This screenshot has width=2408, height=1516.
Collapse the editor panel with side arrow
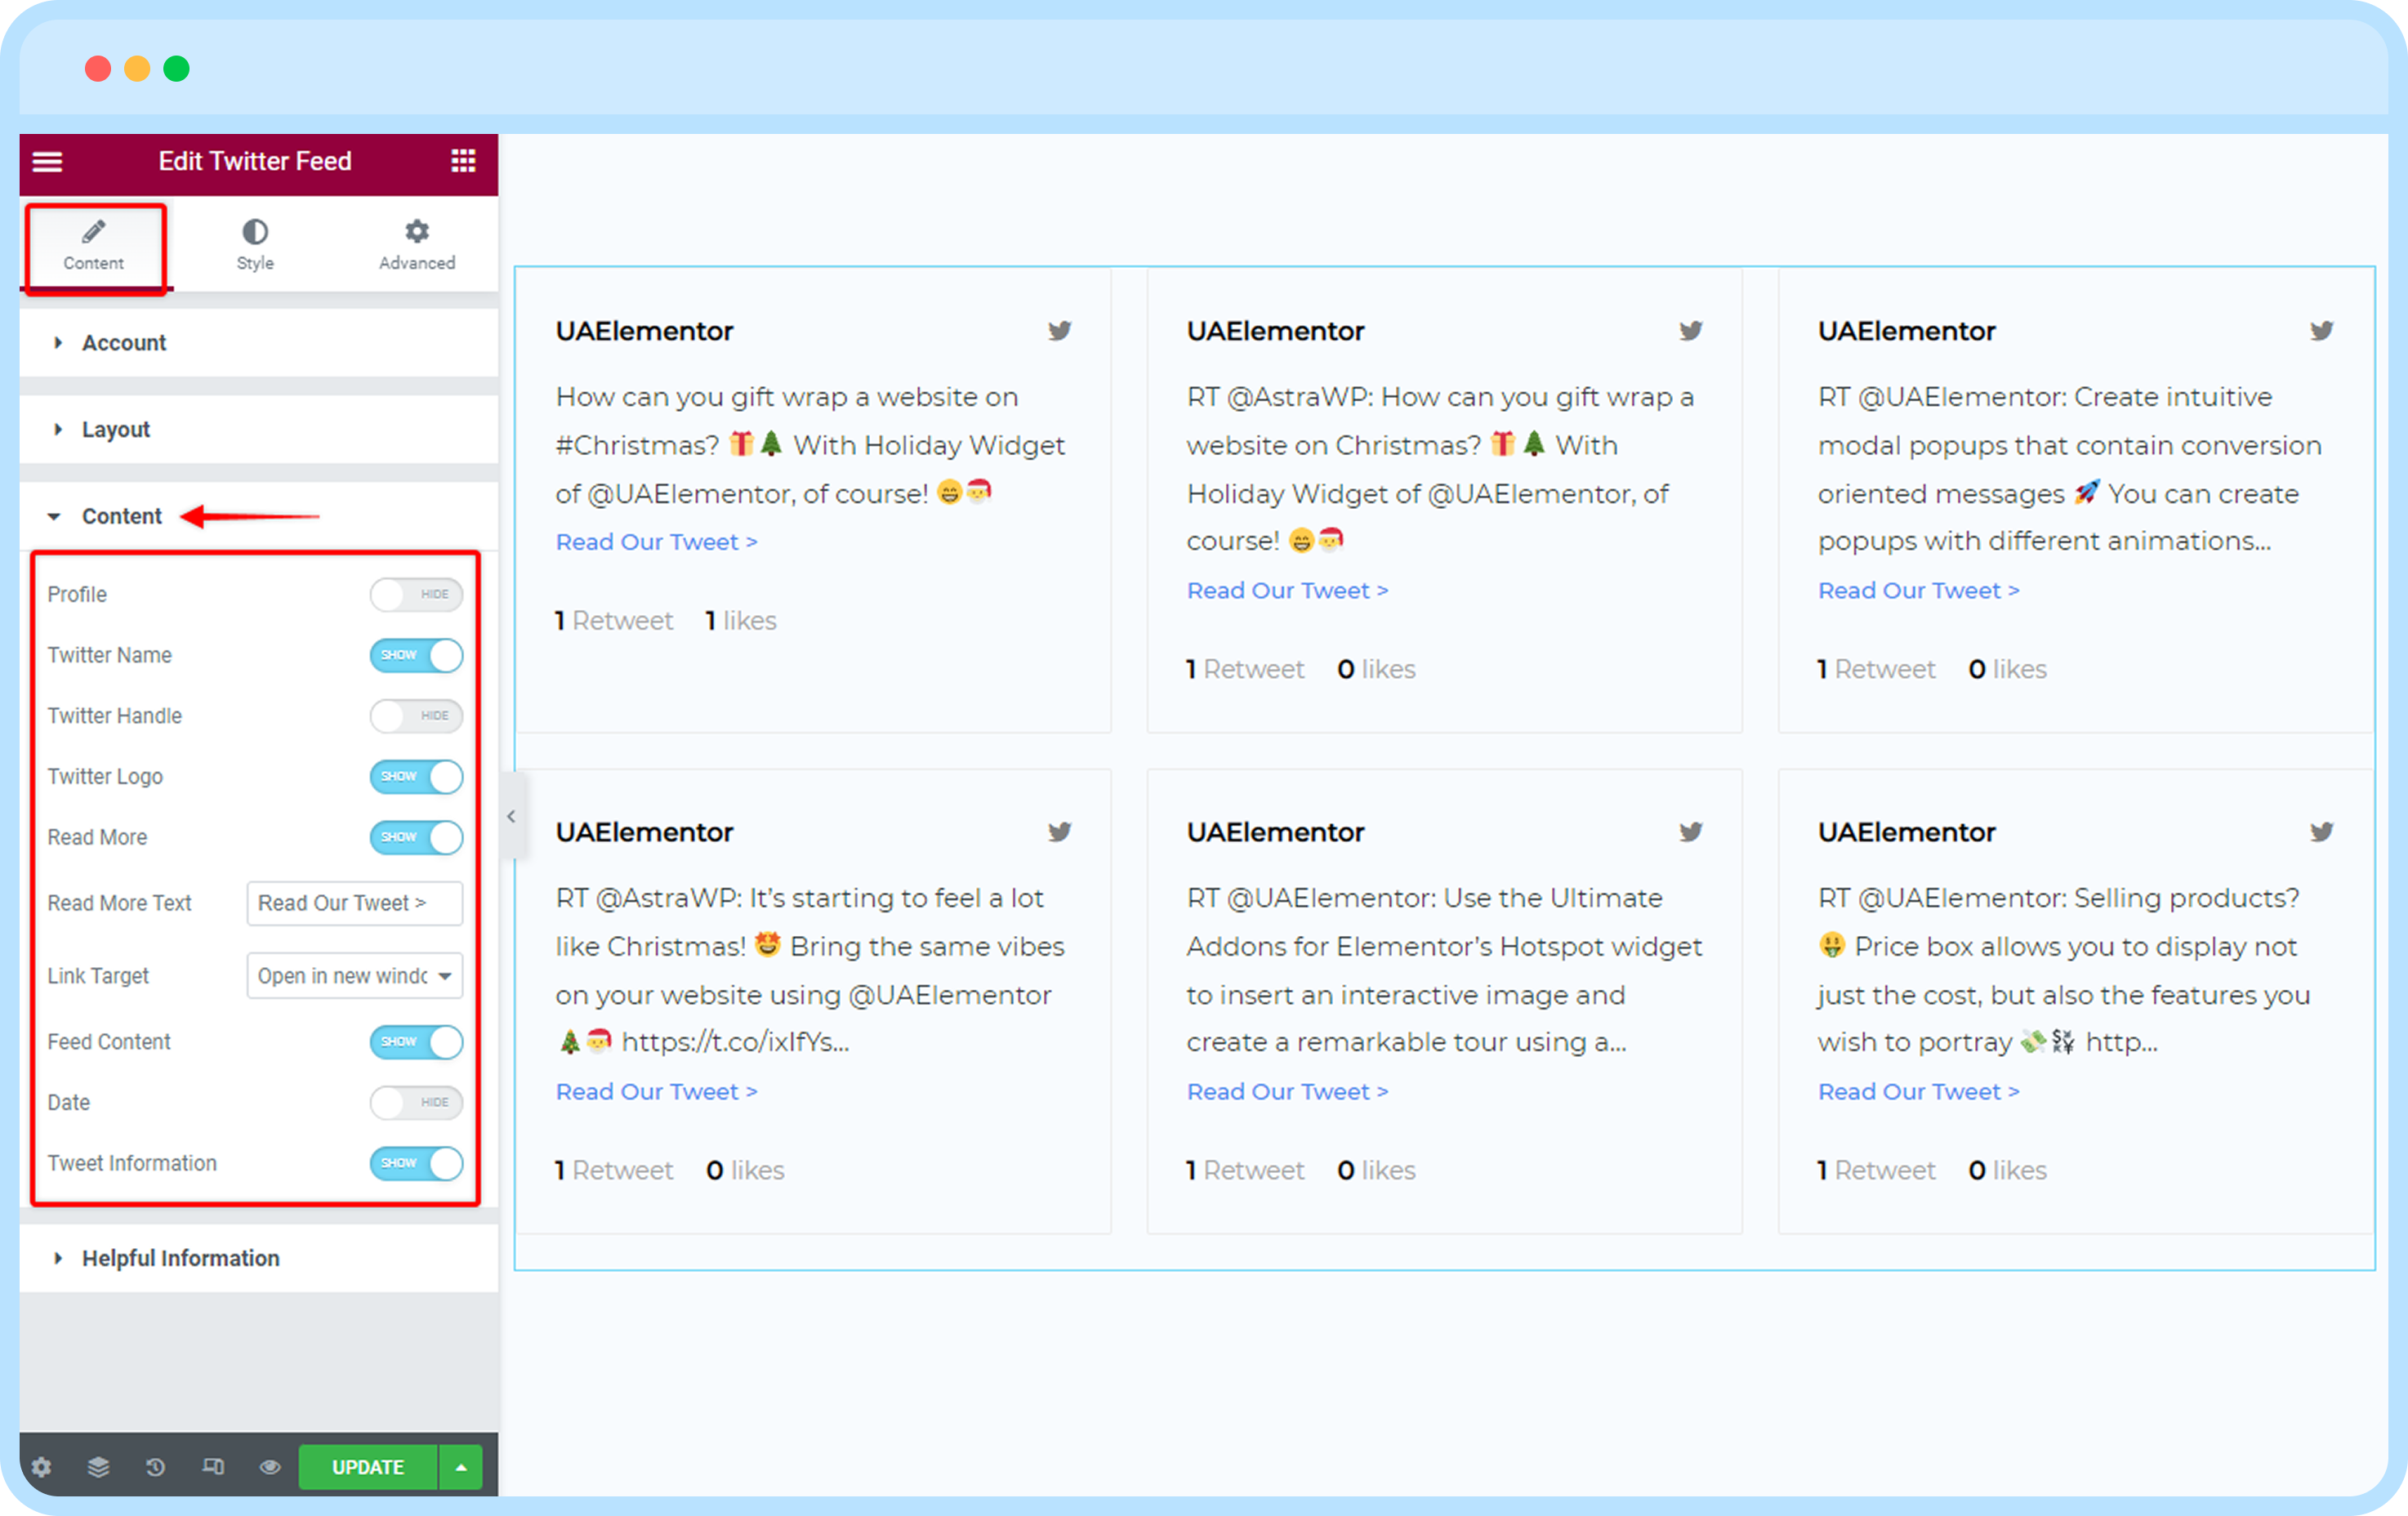click(x=512, y=817)
